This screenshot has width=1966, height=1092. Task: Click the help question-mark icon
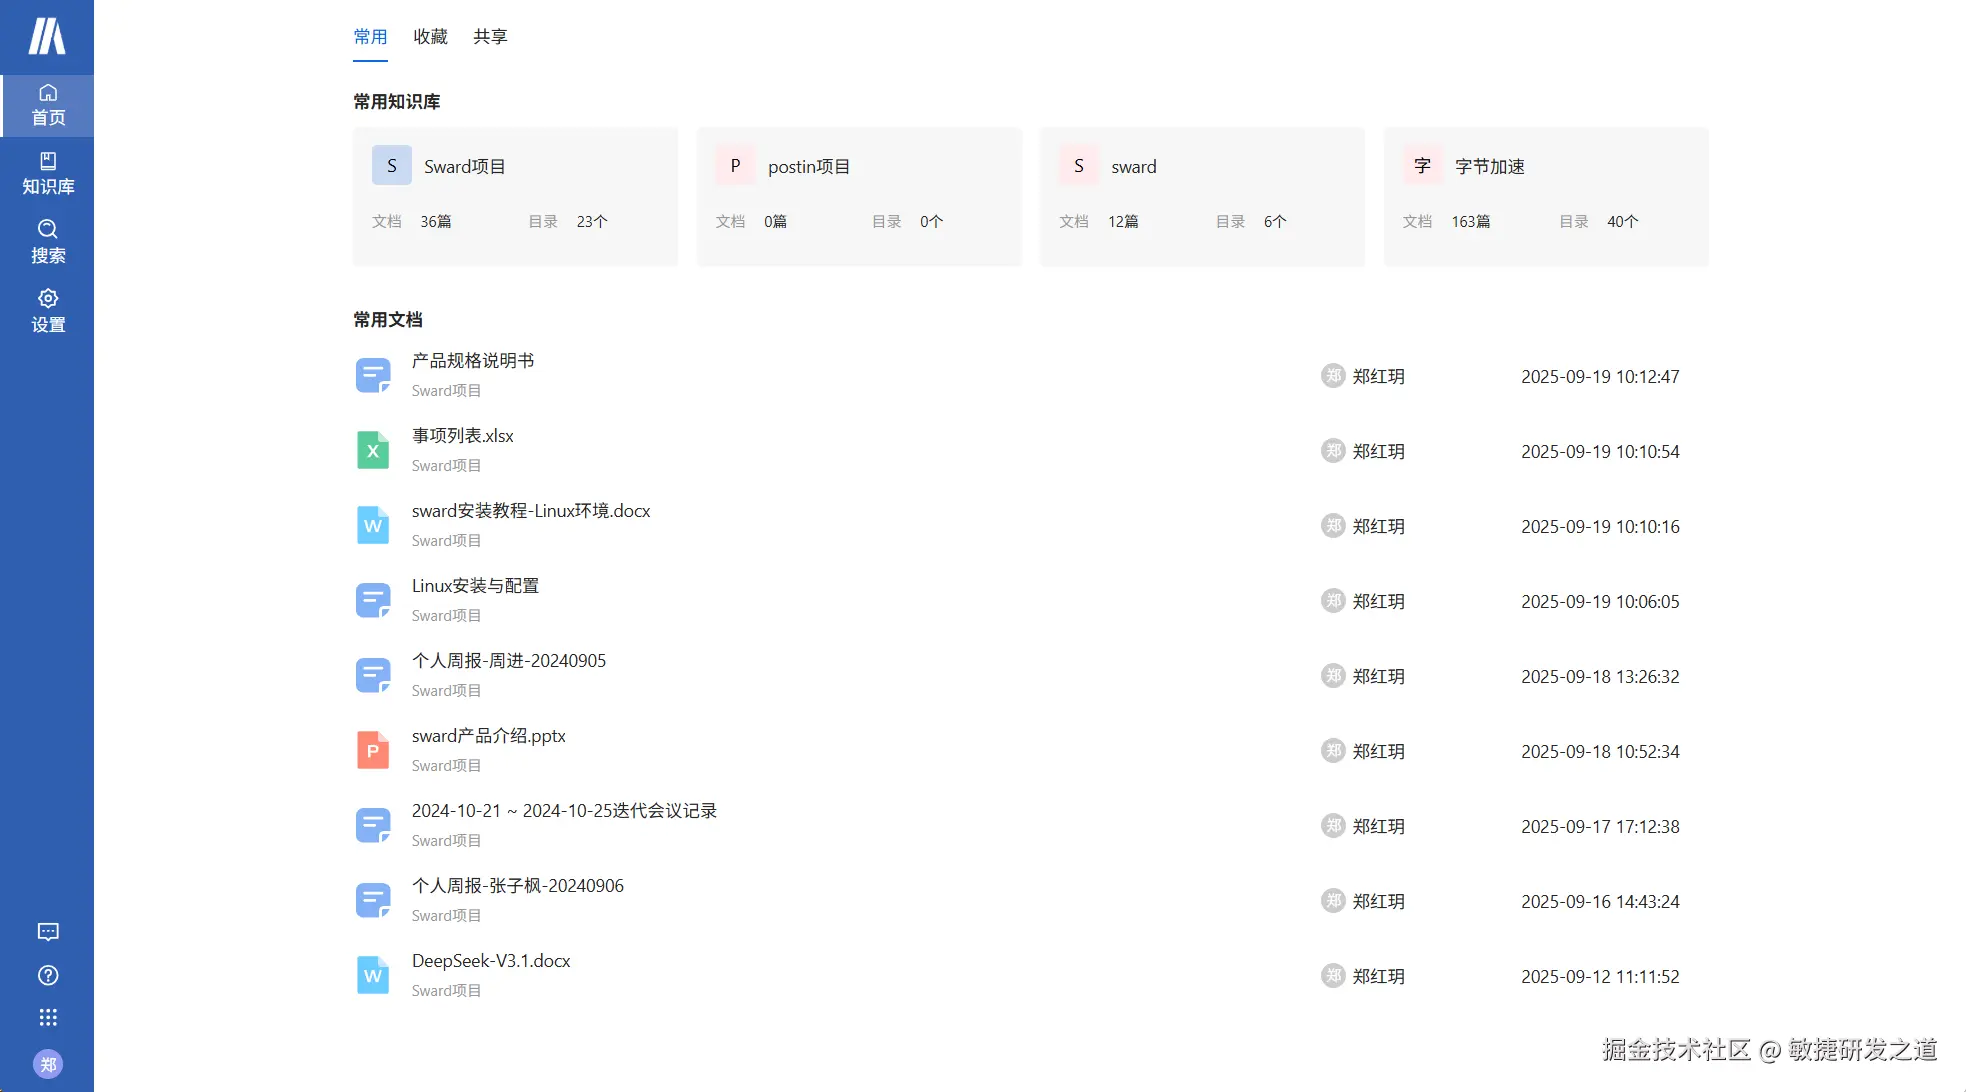point(47,975)
